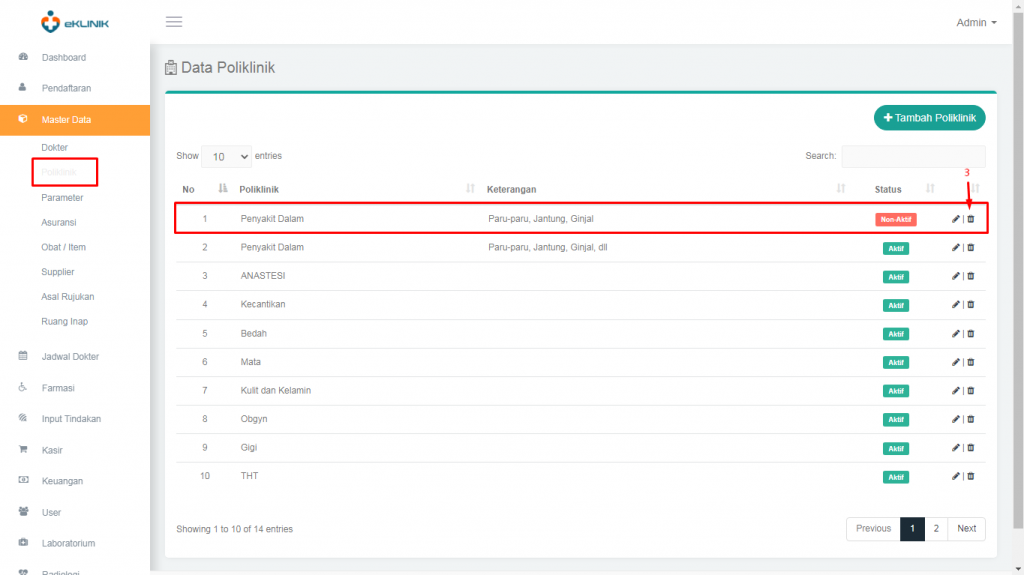This screenshot has height=575, width=1024.
Task: Edit the Gigi row
Action: pyautogui.click(x=955, y=448)
